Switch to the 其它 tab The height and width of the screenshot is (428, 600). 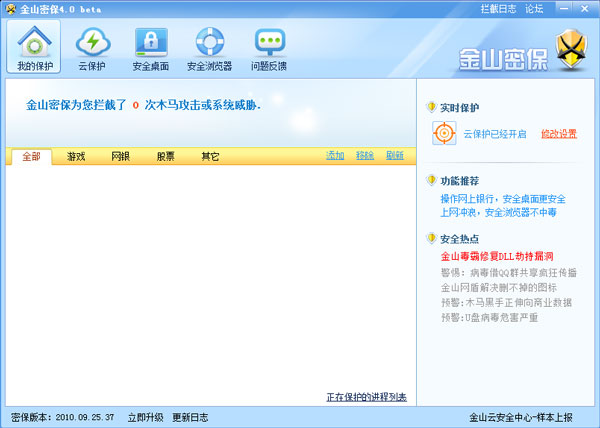(x=210, y=156)
